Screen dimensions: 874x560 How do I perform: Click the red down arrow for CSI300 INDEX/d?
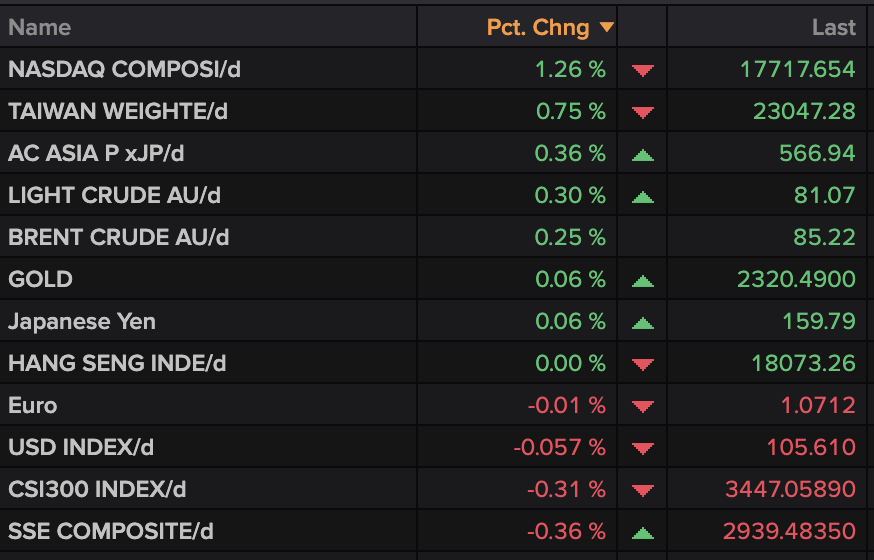[643, 490]
